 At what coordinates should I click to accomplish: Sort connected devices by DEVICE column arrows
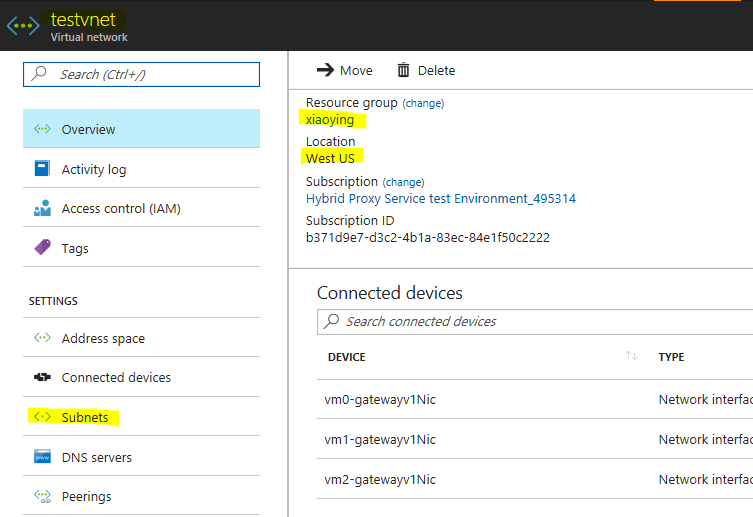pos(631,356)
